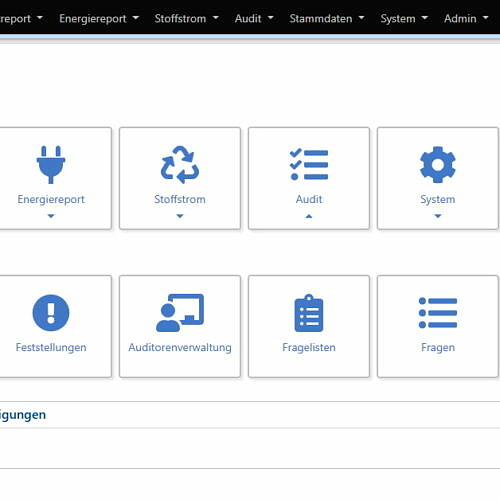Viewport: 500px width, 500px height.
Task: Click the Fragen bullet list icon
Action: (438, 313)
